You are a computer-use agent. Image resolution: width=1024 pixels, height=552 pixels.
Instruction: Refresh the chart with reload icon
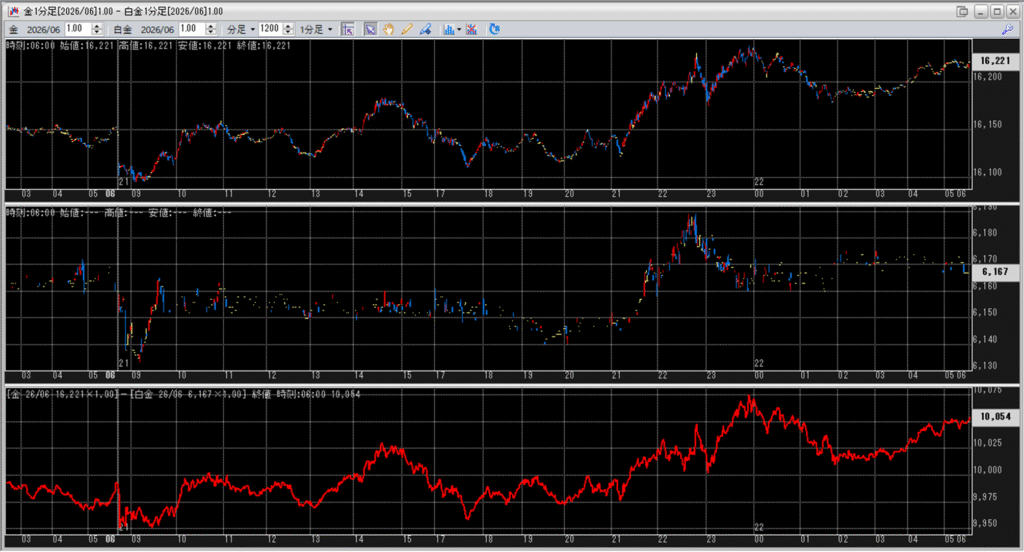coord(494,29)
